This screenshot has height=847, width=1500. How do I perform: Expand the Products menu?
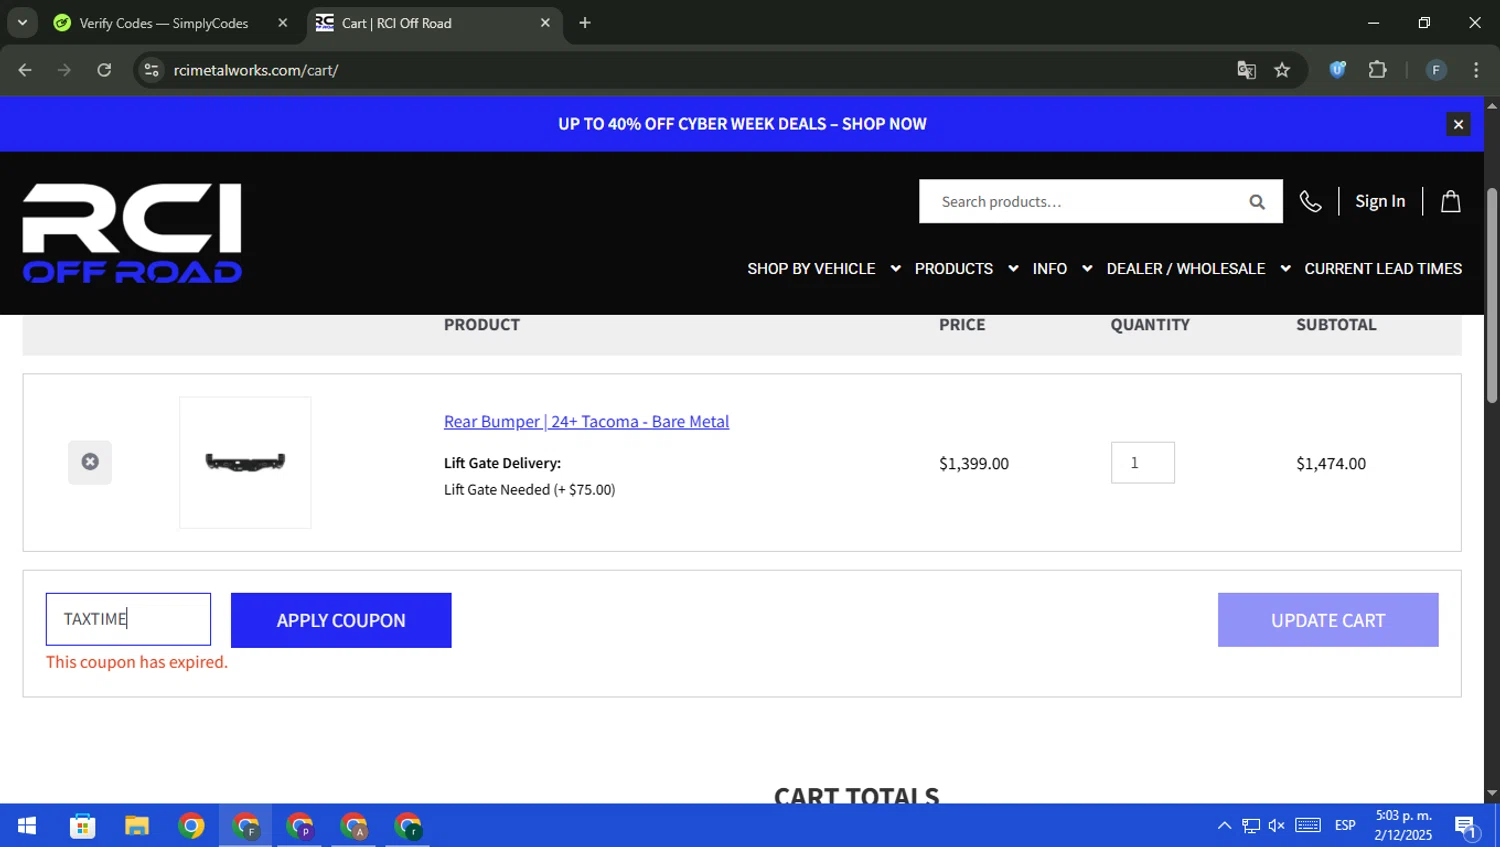966,269
